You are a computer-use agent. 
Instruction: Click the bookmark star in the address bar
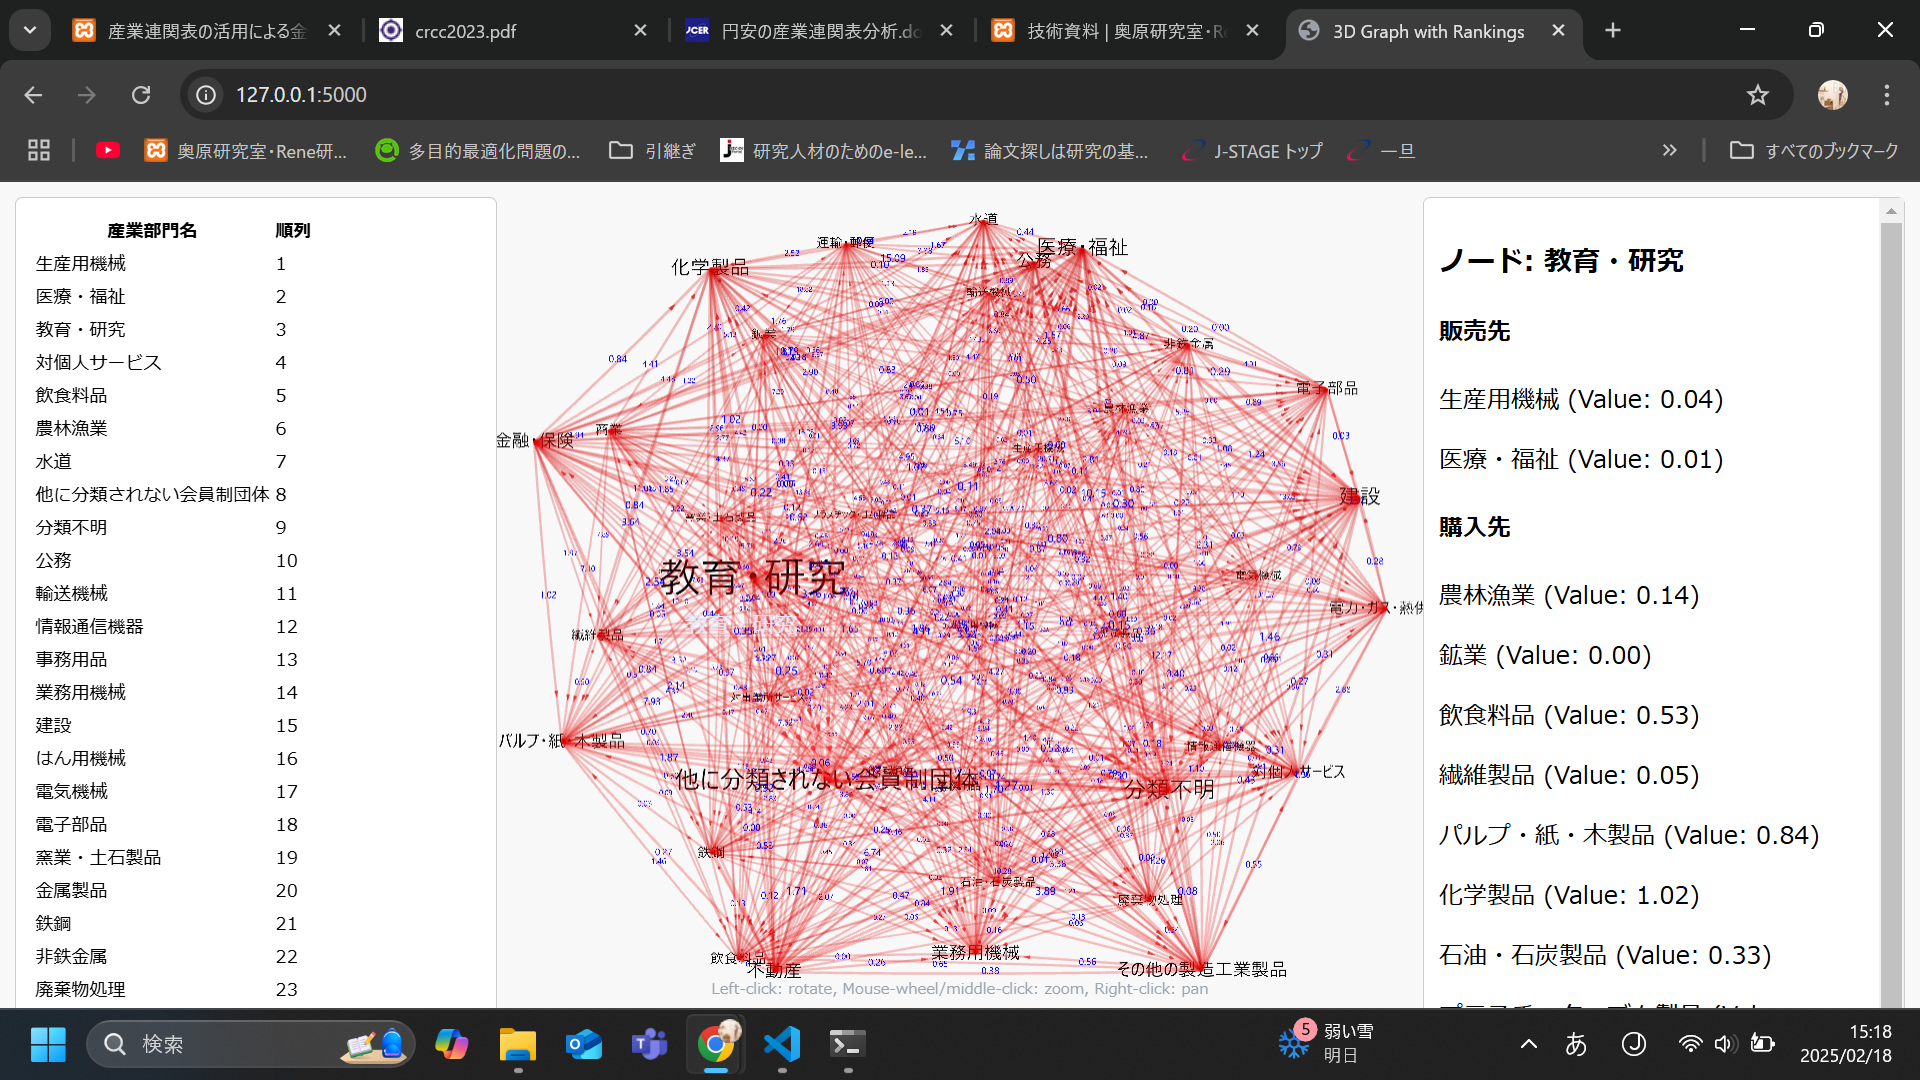1757,94
